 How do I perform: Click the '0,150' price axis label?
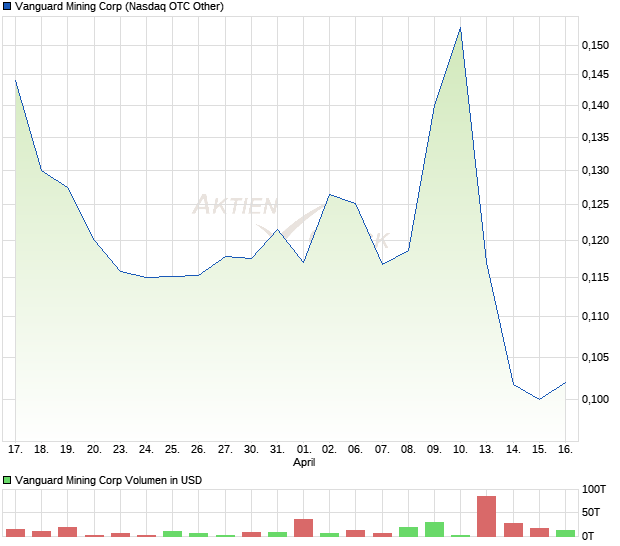click(x=595, y=45)
